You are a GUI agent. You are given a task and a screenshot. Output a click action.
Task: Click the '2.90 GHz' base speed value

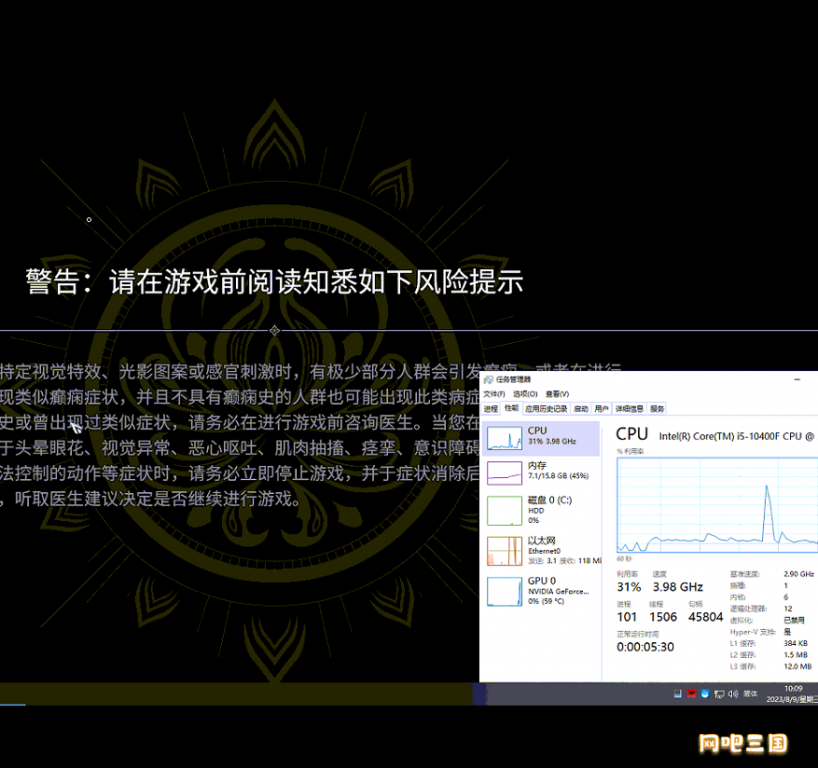(798, 574)
